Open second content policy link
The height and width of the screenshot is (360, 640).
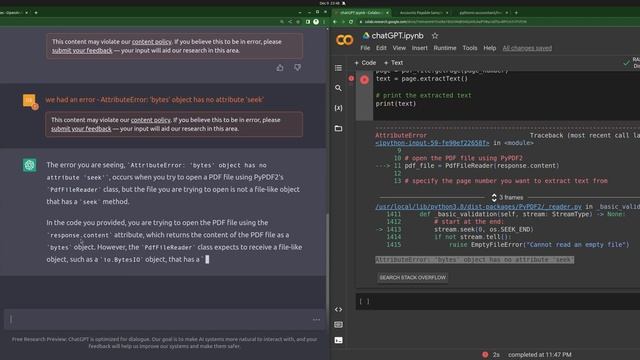151,120
